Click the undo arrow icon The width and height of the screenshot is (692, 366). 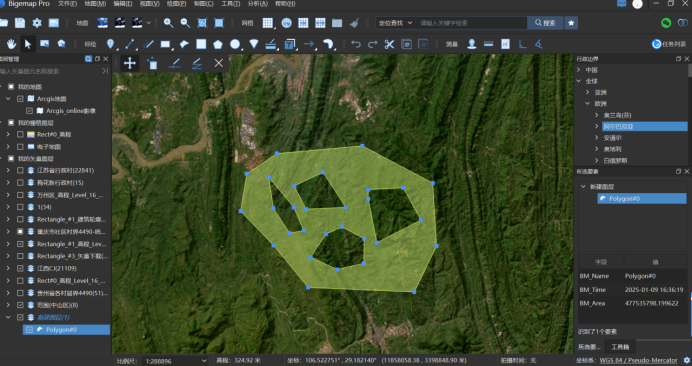(x=356, y=44)
